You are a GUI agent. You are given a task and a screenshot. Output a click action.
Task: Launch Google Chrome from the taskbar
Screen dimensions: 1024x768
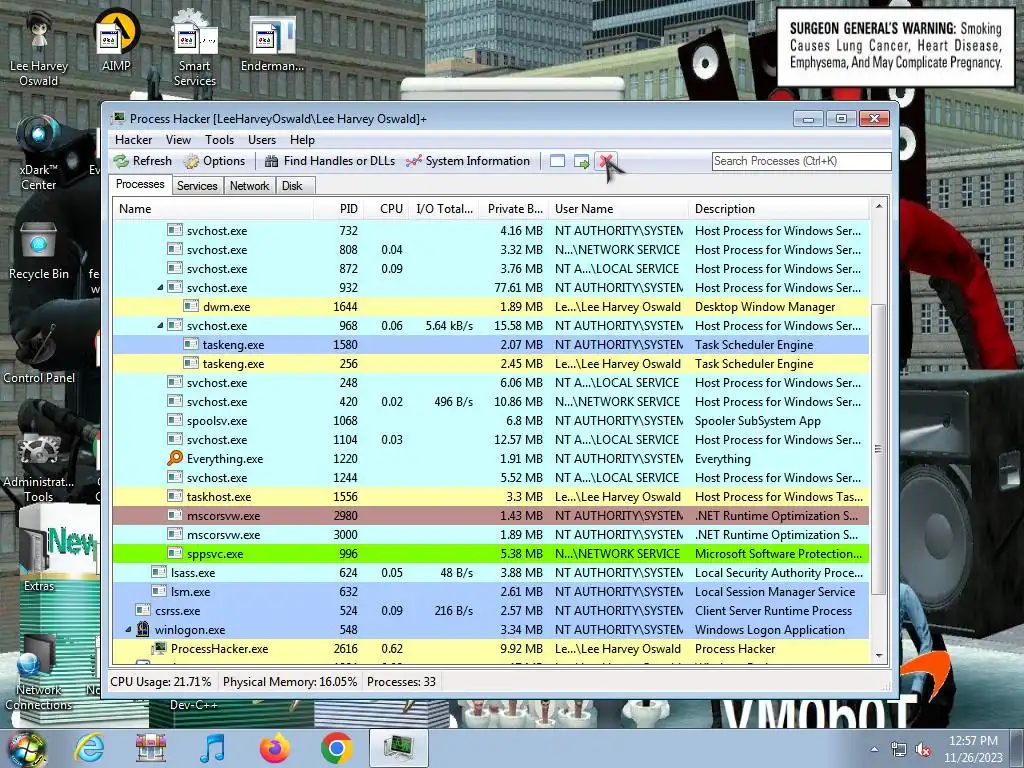point(337,748)
